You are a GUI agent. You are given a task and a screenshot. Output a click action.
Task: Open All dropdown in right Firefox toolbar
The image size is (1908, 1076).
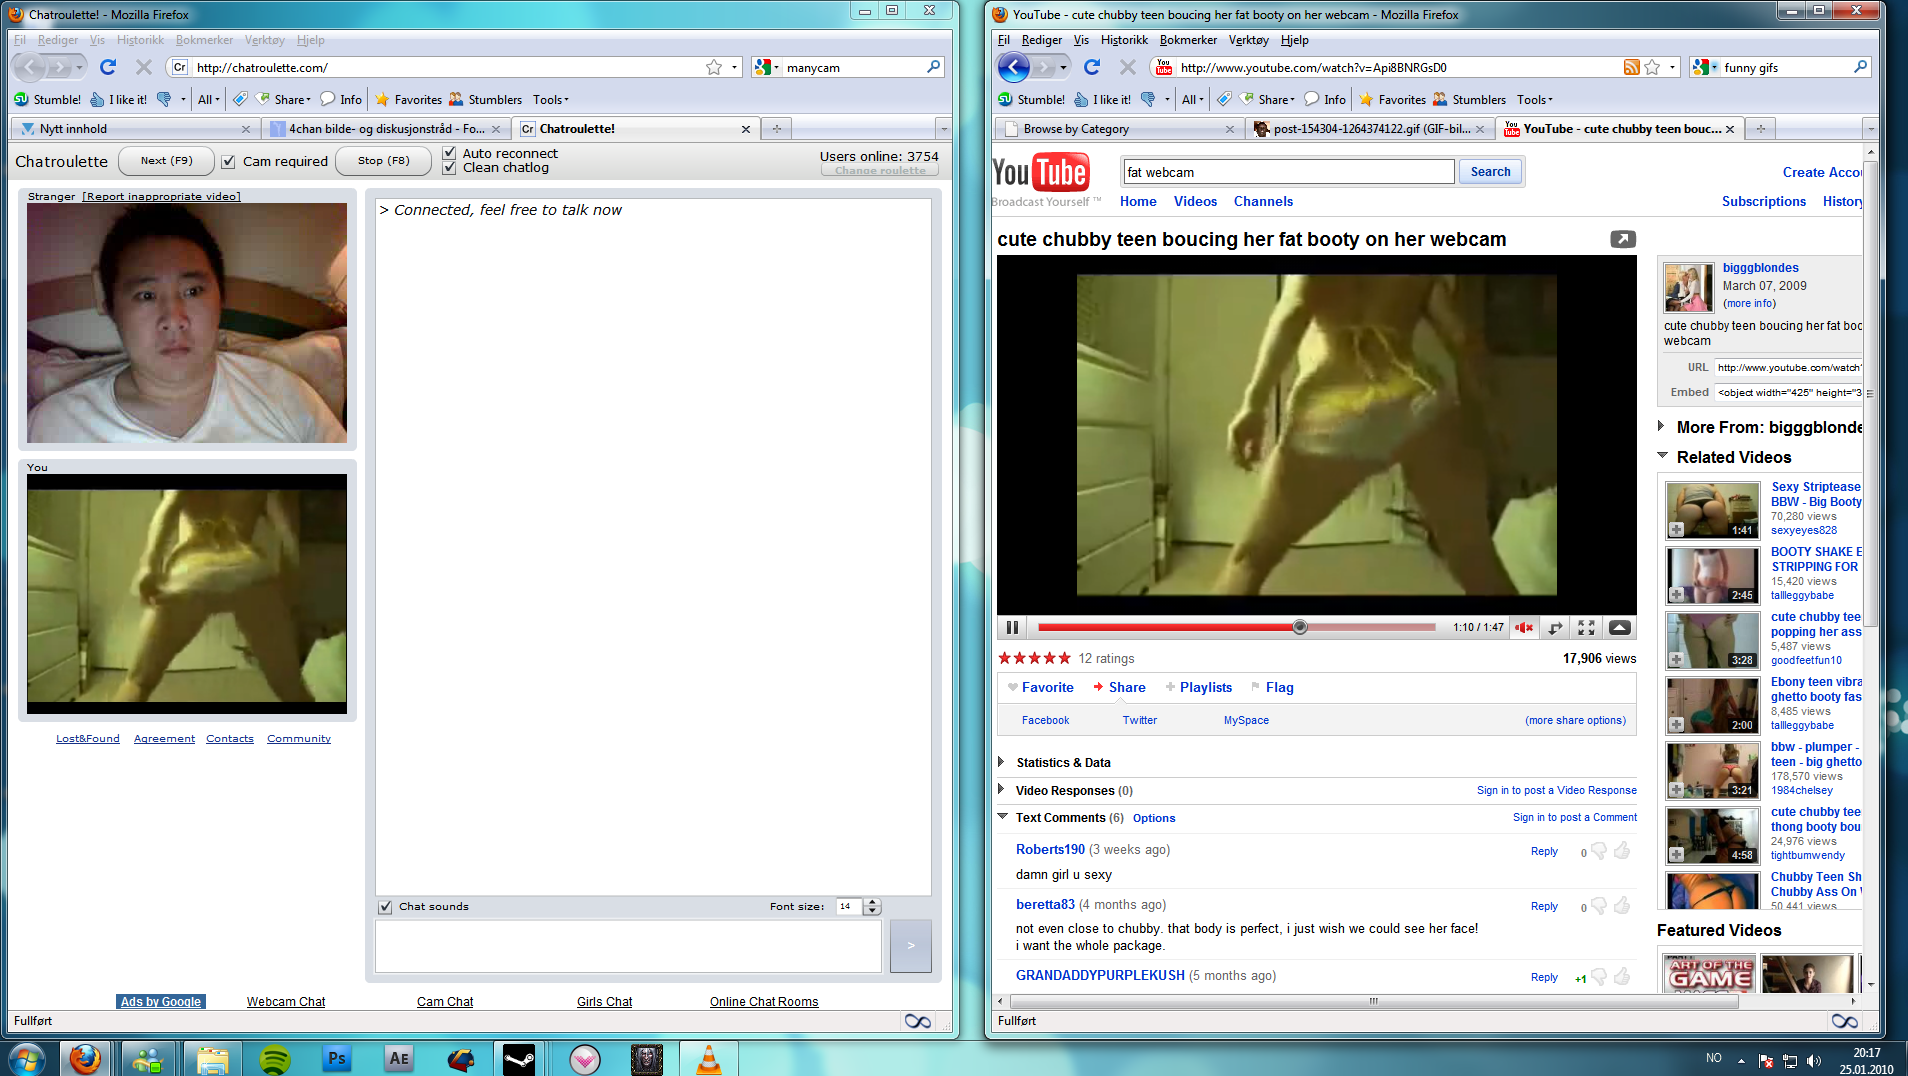tap(1192, 99)
